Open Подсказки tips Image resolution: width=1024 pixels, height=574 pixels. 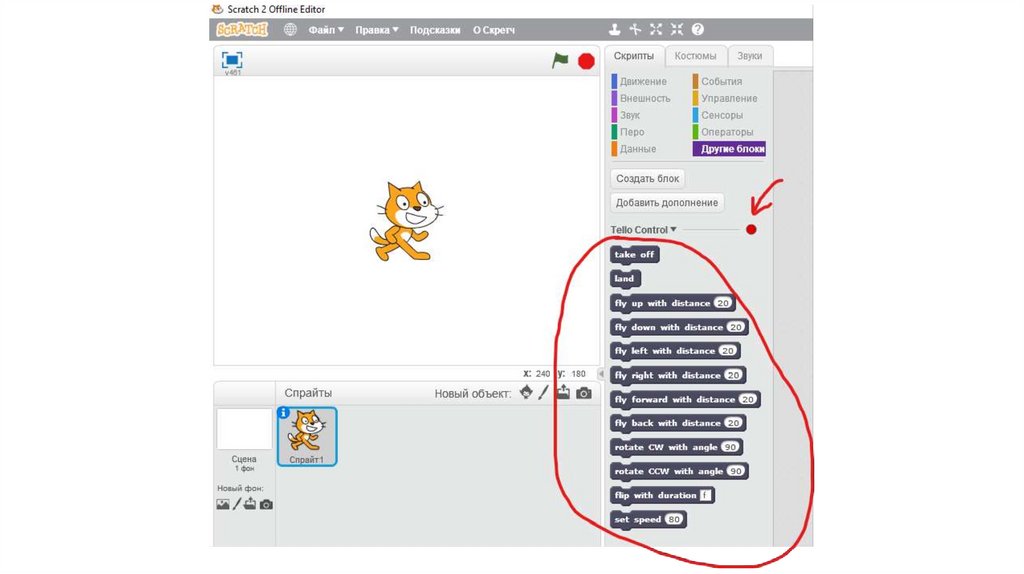click(x=435, y=30)
